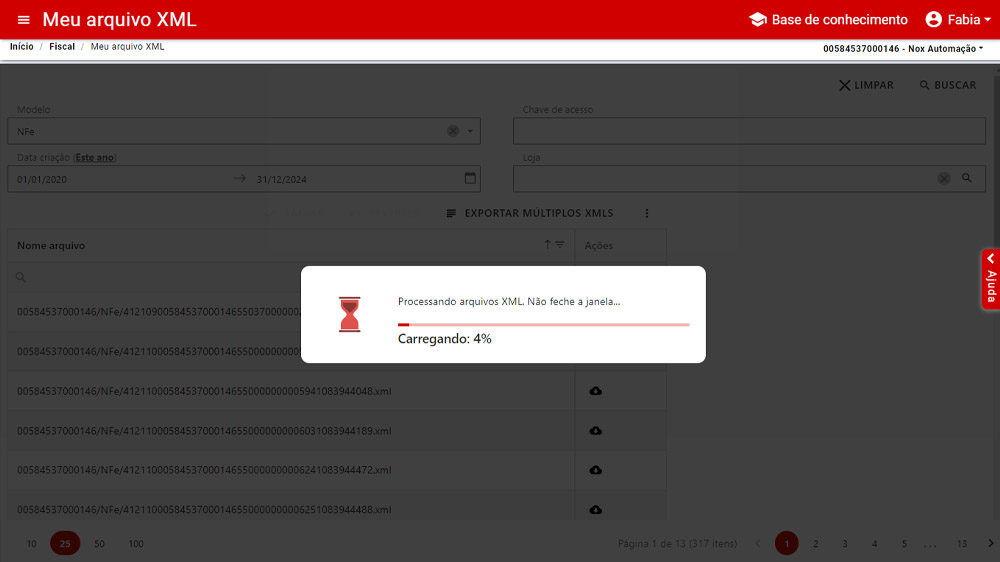Click the Loja search magnifier icon
The height and width of the screenshot is (562, 1000).
click(967, 178)
